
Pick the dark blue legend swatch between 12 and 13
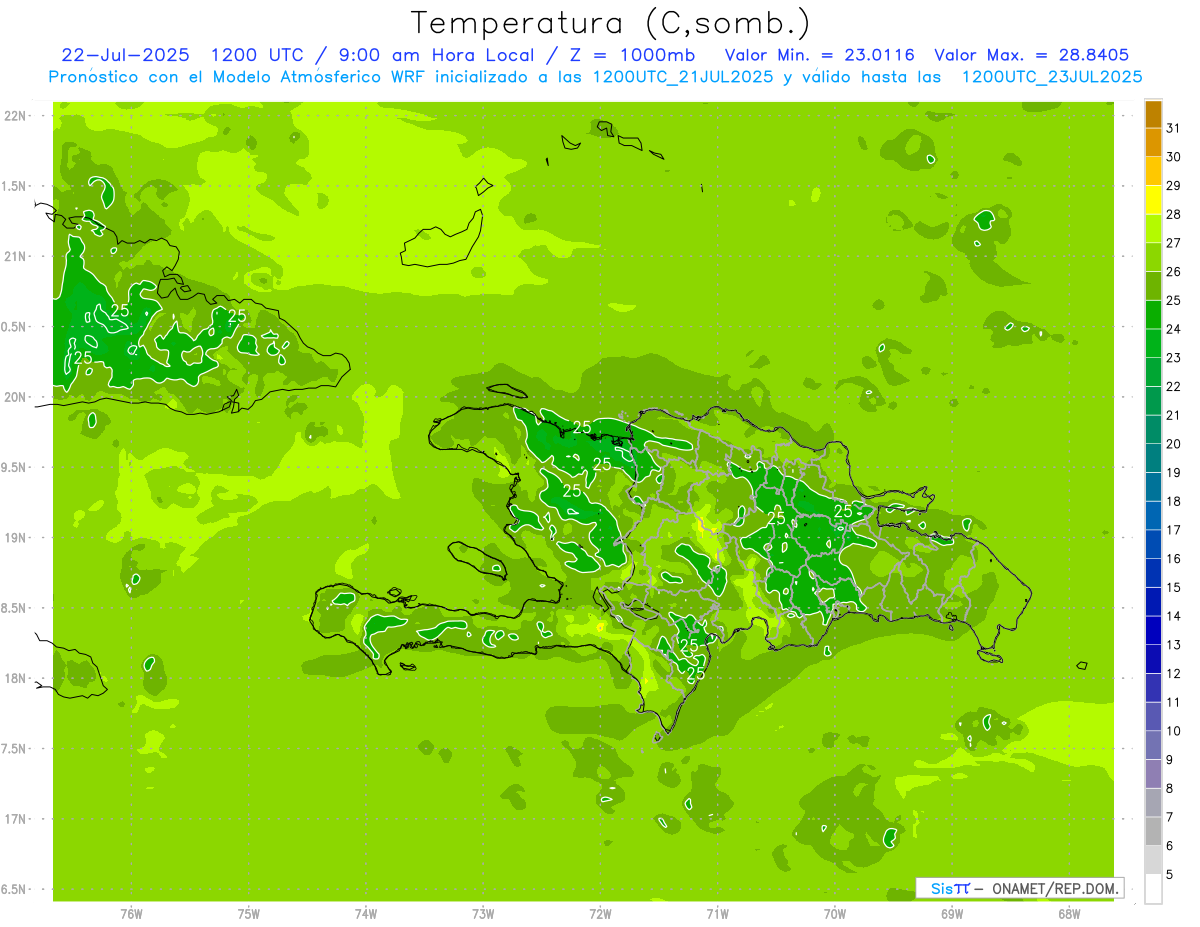tap(1153, 659)
